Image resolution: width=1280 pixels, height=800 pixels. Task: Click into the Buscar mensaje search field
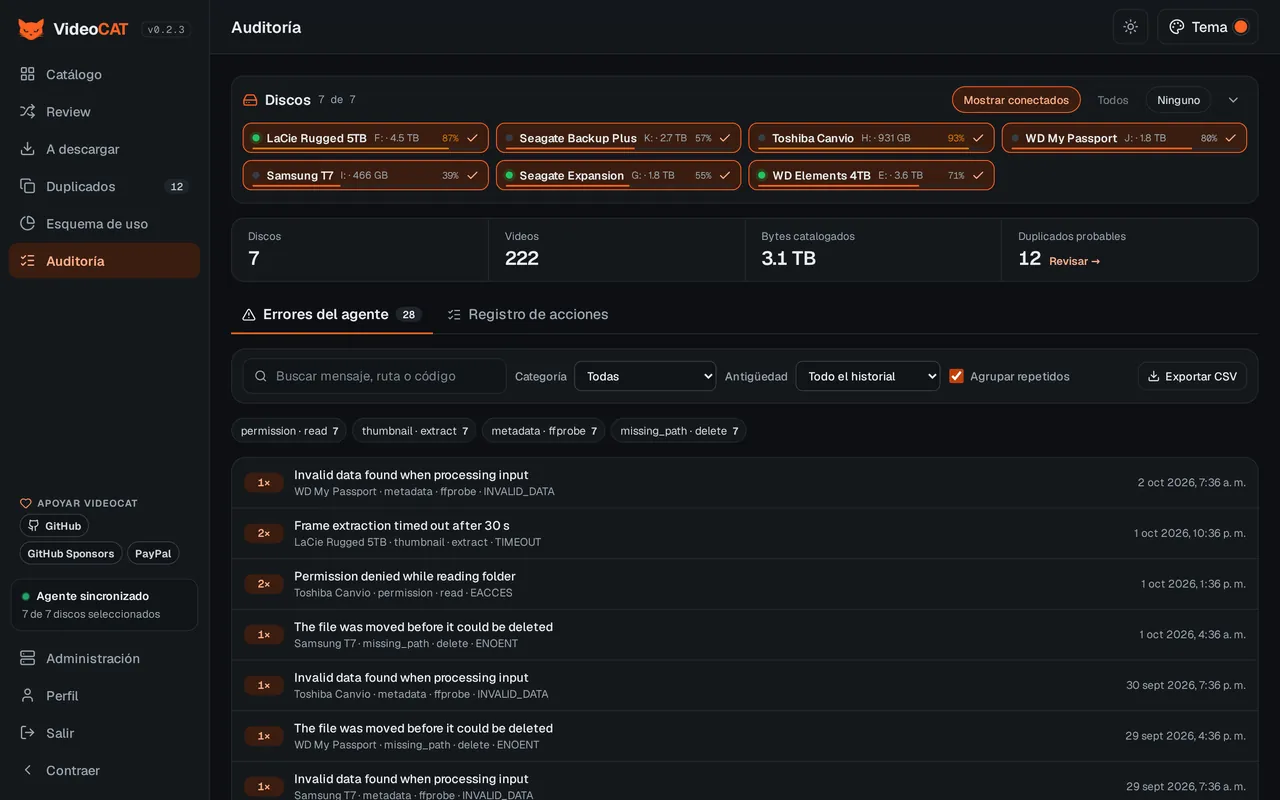[375, 376]
